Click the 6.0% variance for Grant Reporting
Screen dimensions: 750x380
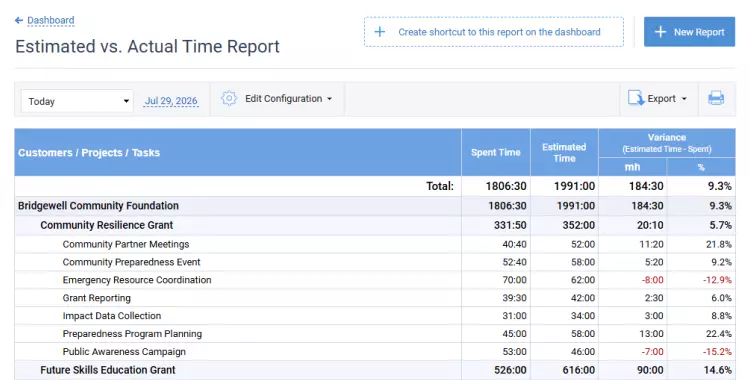pyautogui.click(x=721, y=298)
